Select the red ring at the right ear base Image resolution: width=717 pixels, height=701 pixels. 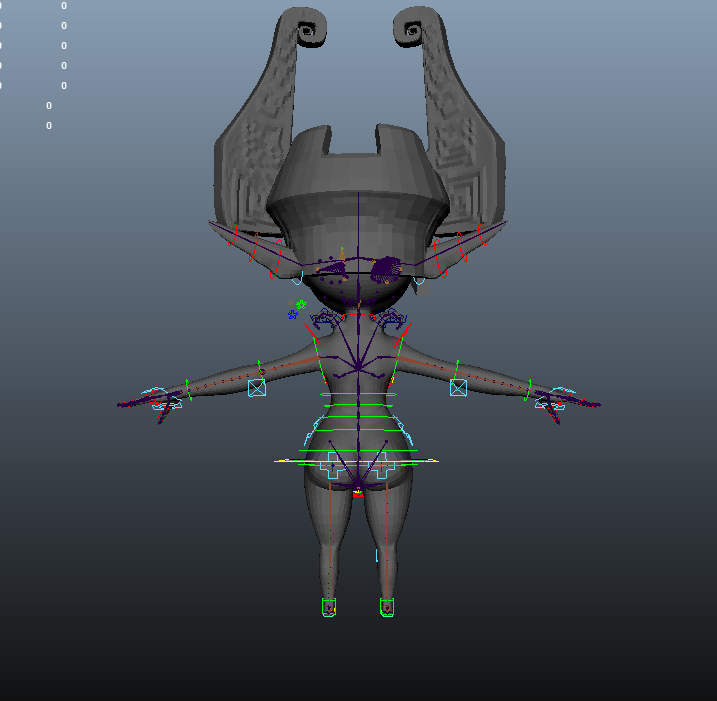(x=440, y=259)
